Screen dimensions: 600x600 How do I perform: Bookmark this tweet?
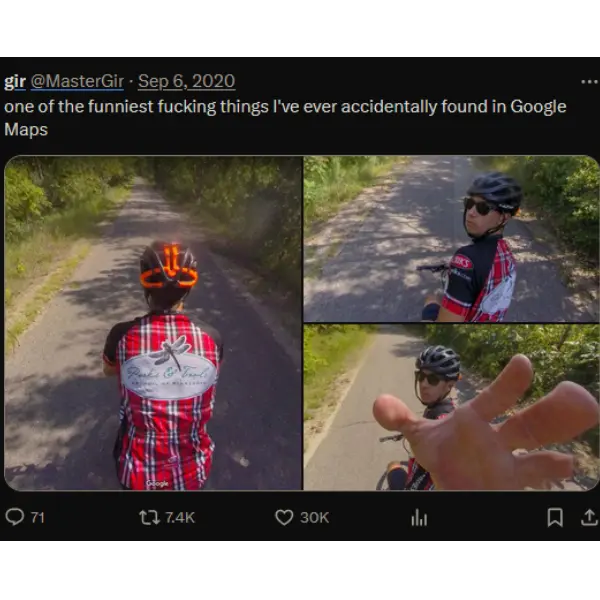(554, 517)
